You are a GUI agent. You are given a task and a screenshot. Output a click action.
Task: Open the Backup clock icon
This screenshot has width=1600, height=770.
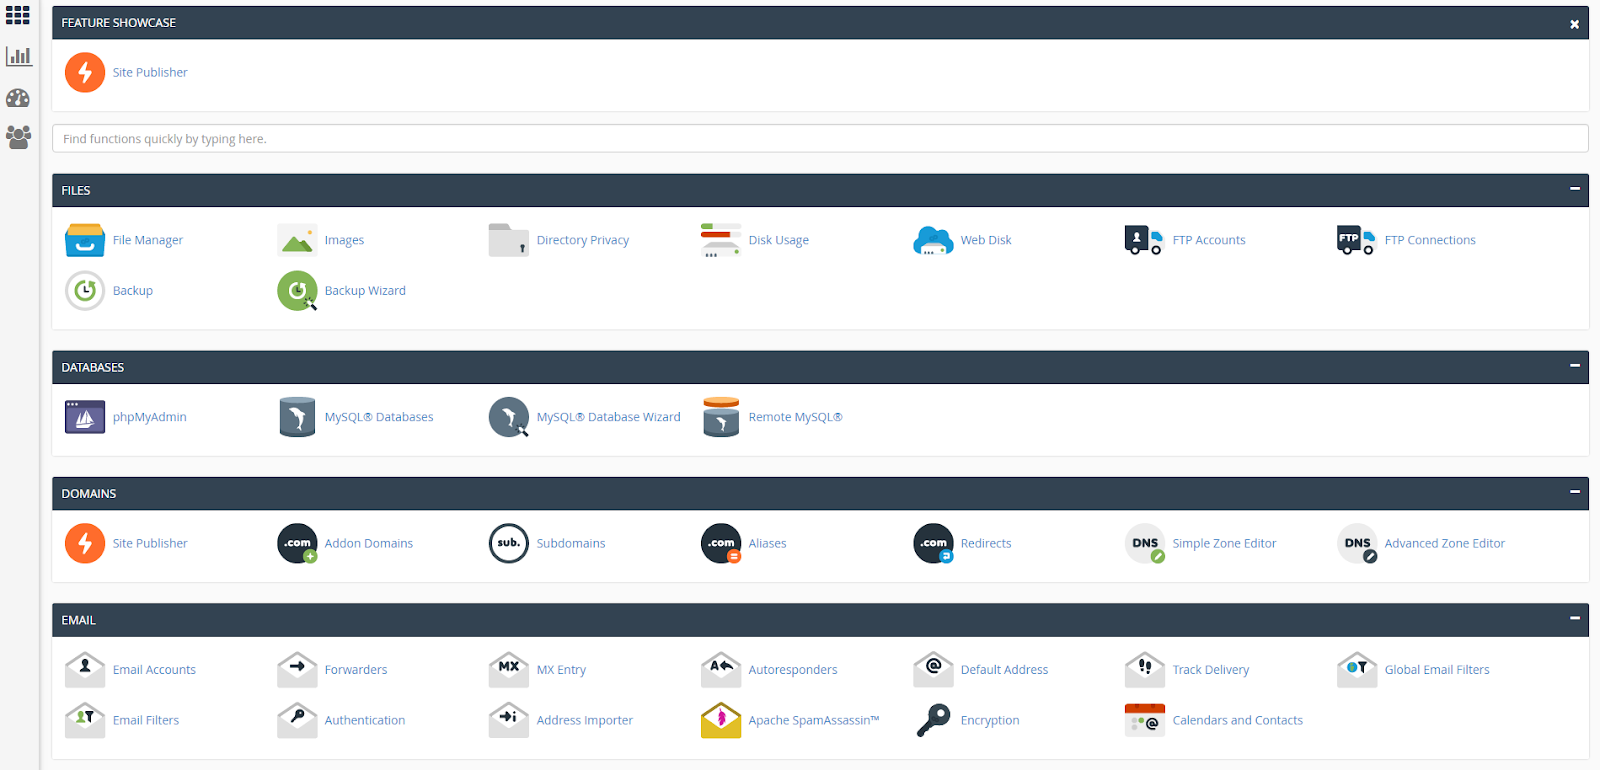pos(85,291)
